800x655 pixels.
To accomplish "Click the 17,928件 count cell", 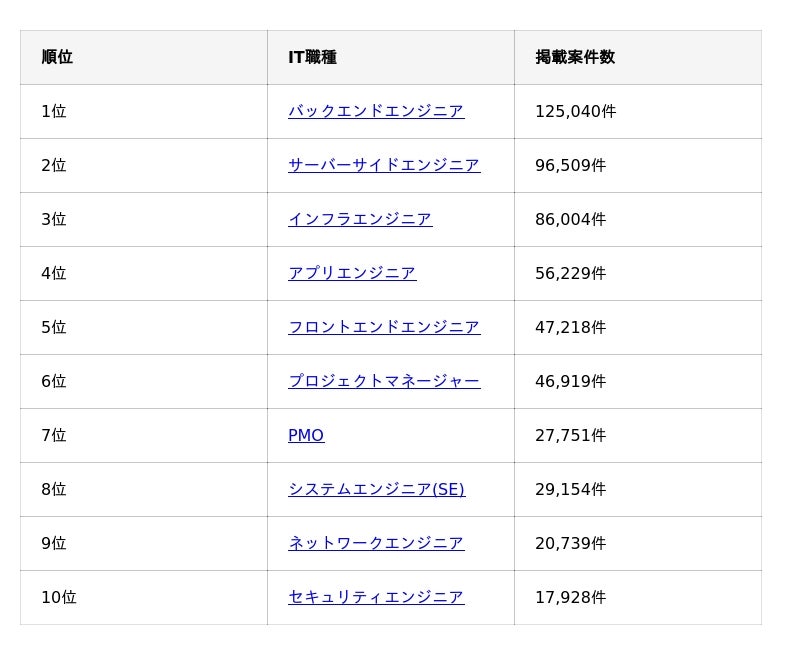I will coord(570,597).
